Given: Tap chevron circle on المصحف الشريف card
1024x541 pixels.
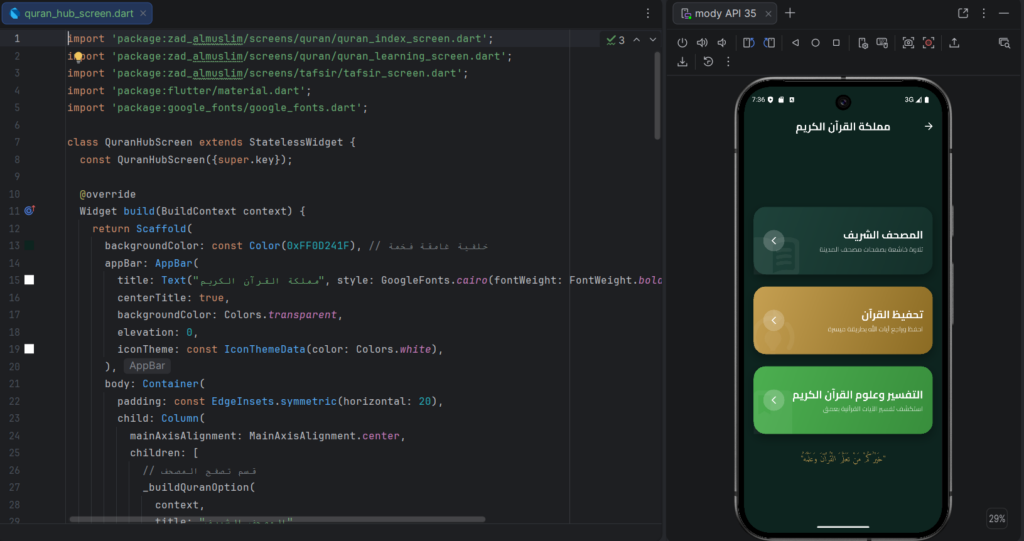Looking at the screenshot, I should click(x=774, y=240).
